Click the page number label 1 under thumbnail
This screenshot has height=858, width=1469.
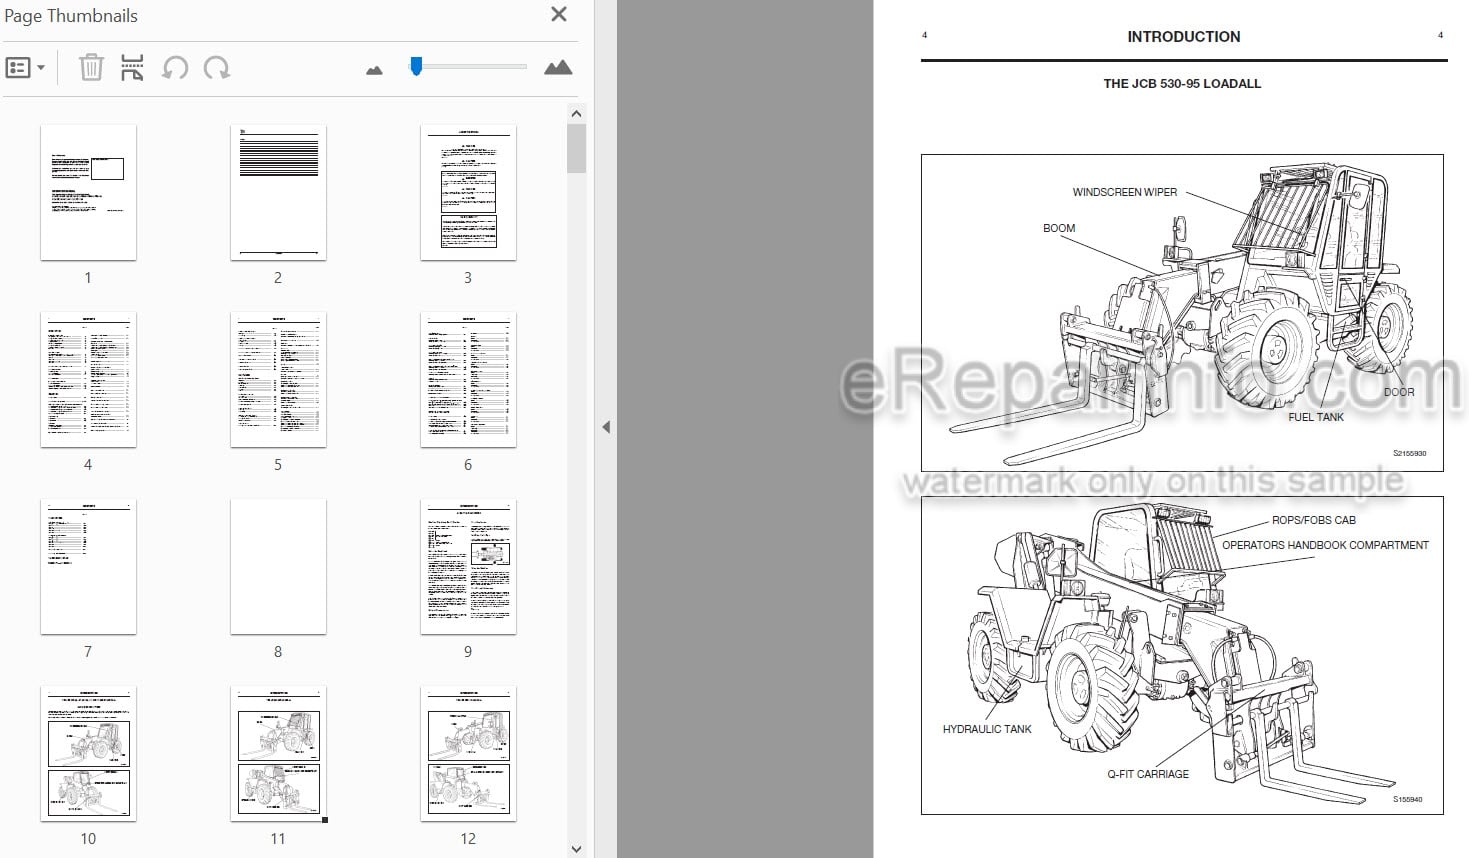click(x=88, y=278)
